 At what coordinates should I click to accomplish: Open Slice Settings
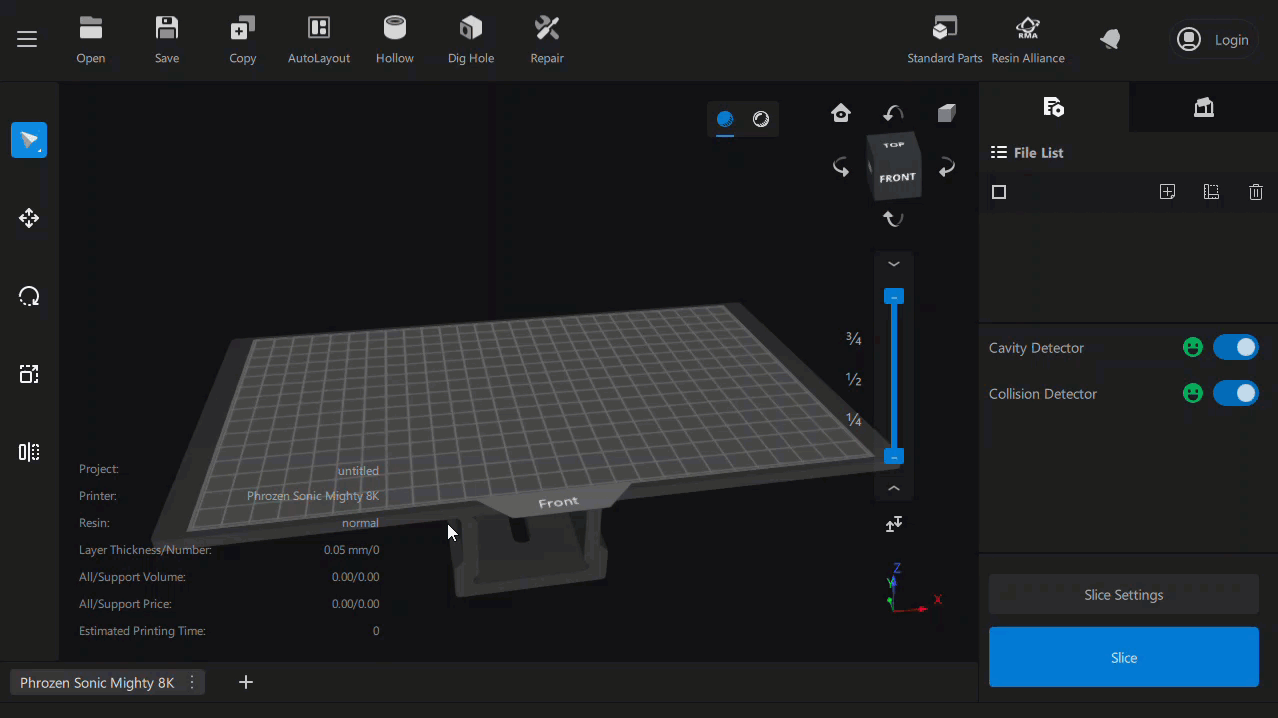point(1123,595)
